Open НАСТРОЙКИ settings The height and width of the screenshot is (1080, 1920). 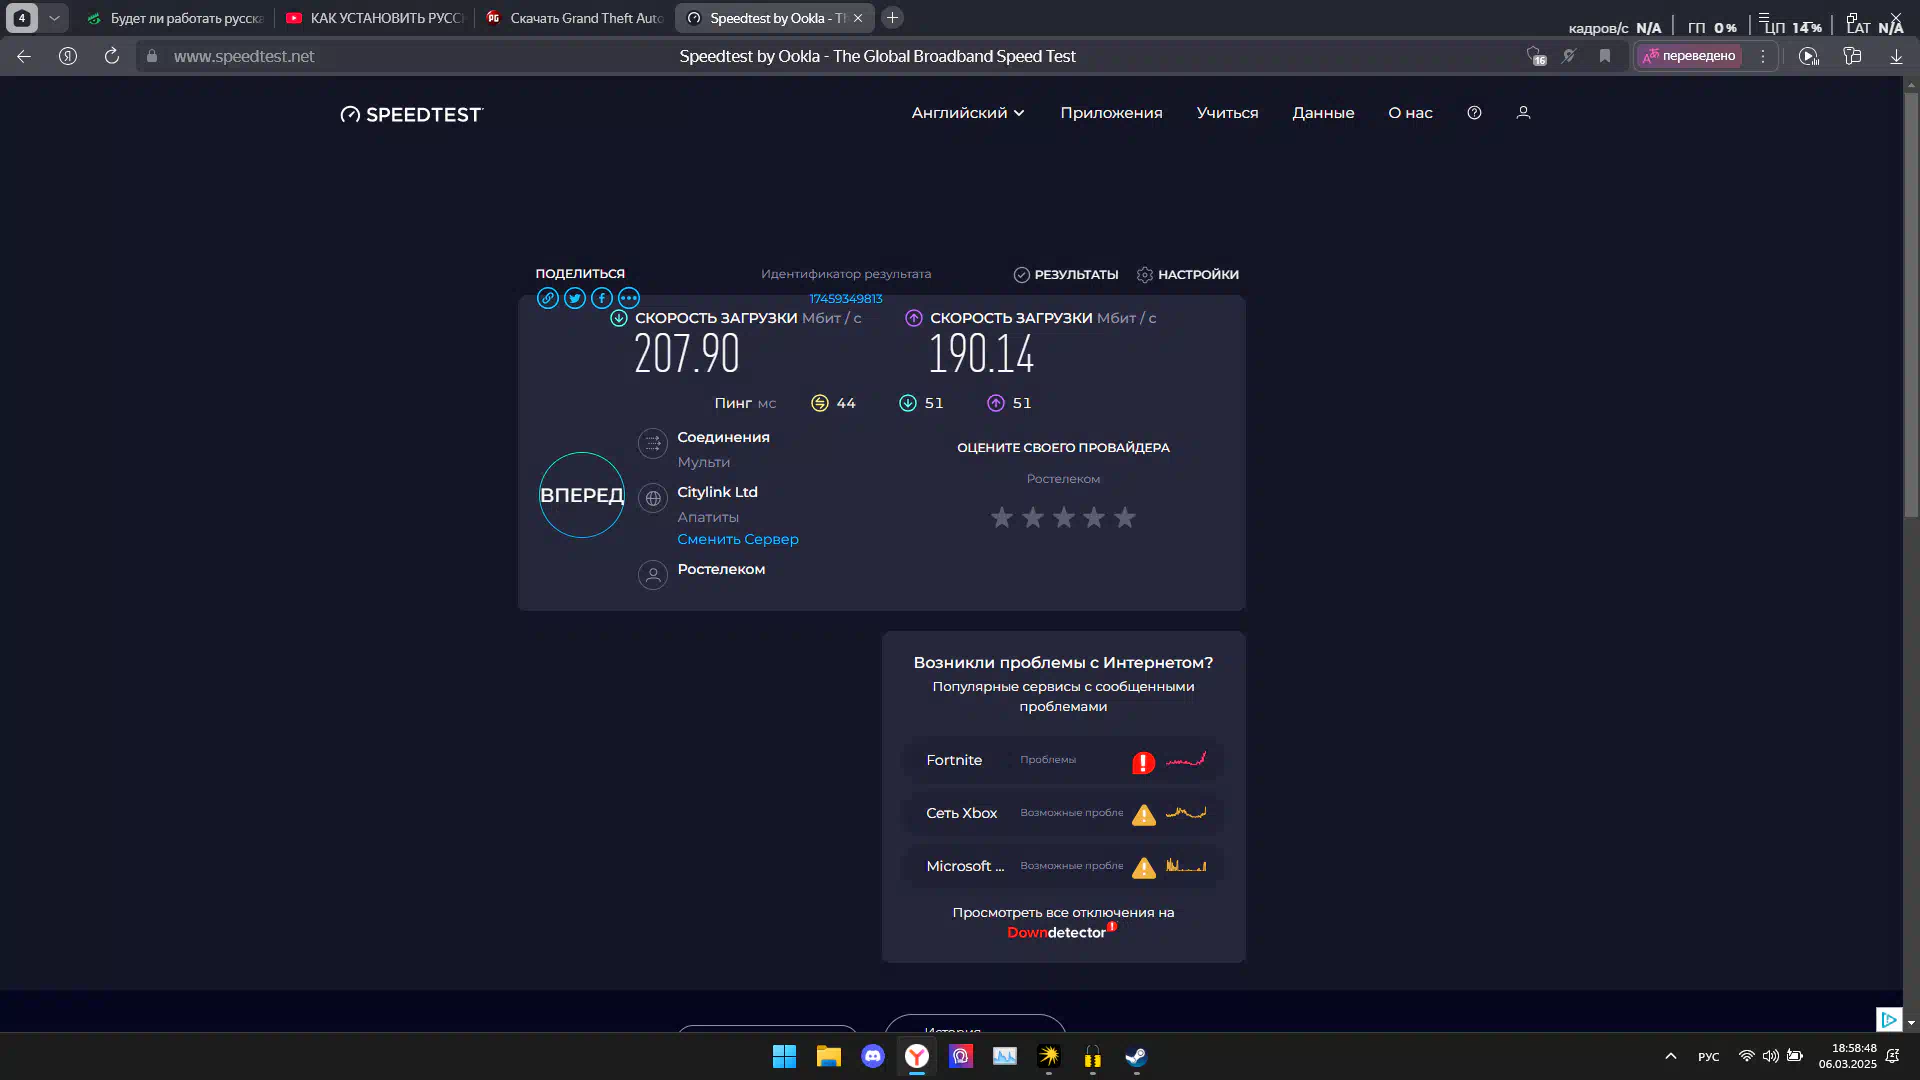pyautogui.click(x=1188, y=274)
